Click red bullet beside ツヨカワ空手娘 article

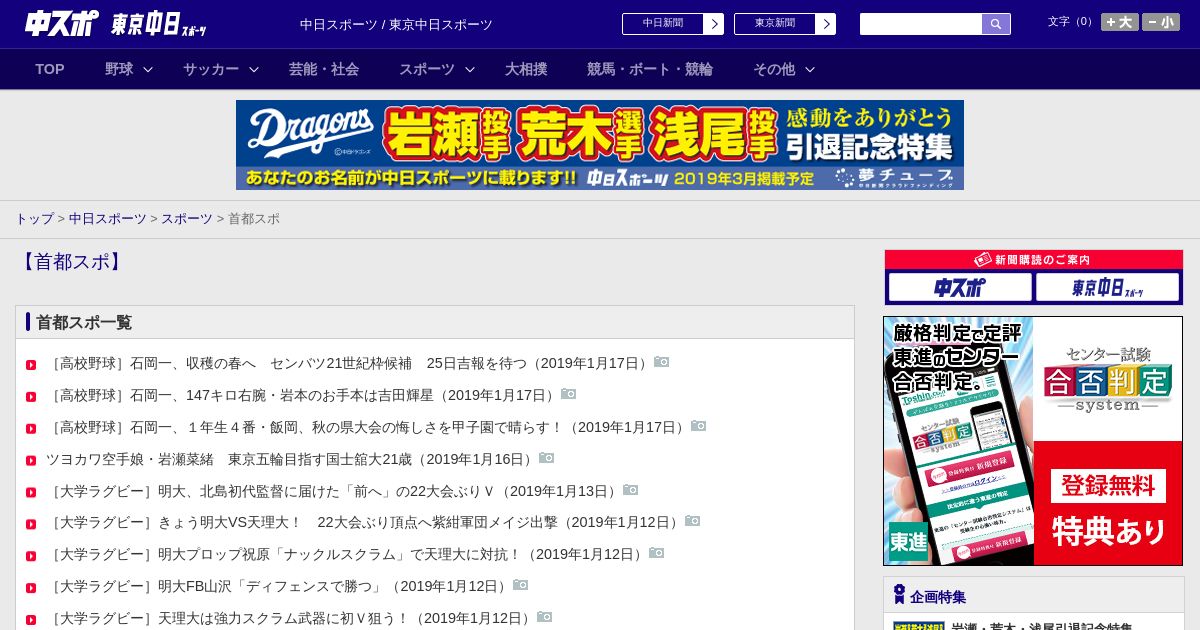point(31,461)
